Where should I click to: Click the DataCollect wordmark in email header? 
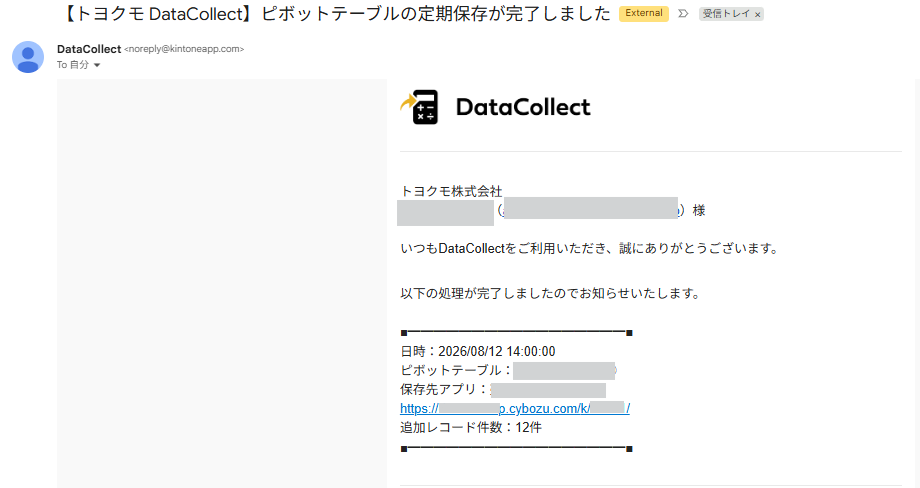coord(523,107)
